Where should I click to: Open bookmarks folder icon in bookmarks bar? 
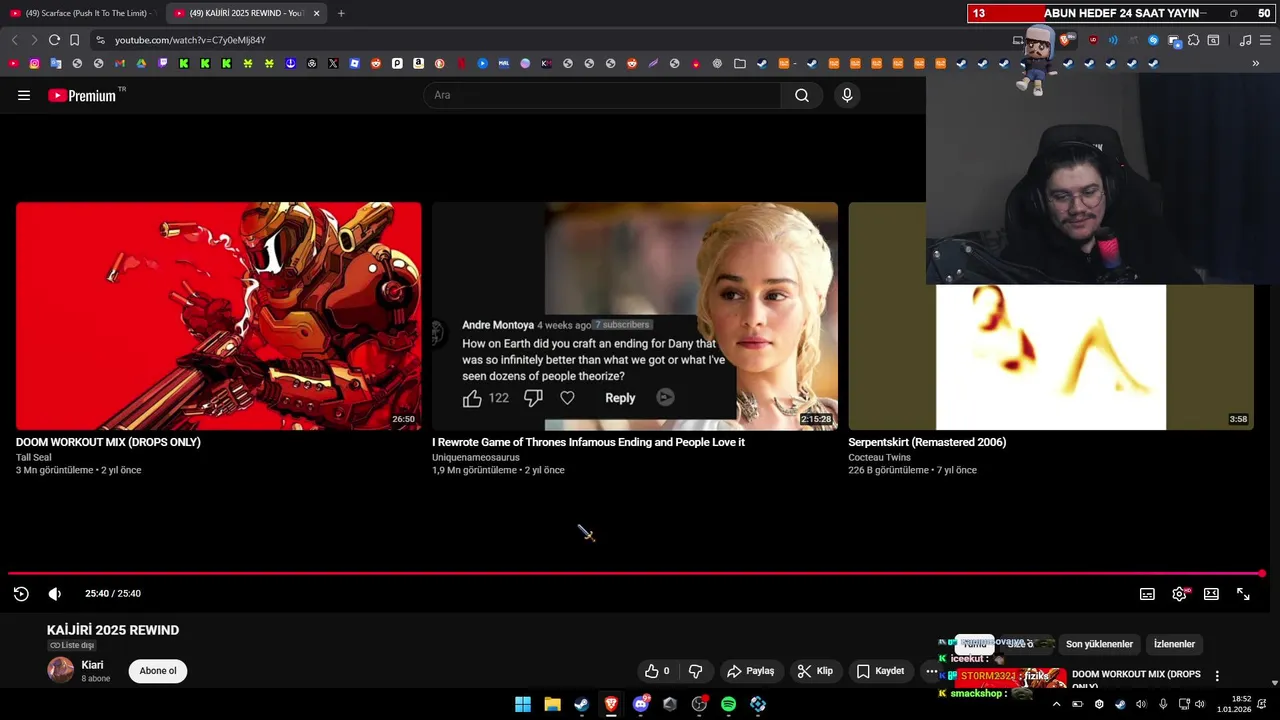pyautogui.click(x=739, y=63)
